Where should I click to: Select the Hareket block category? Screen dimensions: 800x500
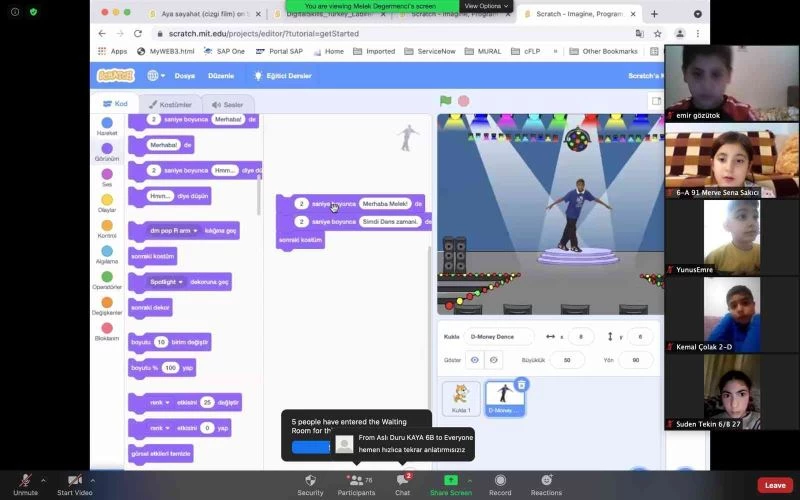click(107, 126)
